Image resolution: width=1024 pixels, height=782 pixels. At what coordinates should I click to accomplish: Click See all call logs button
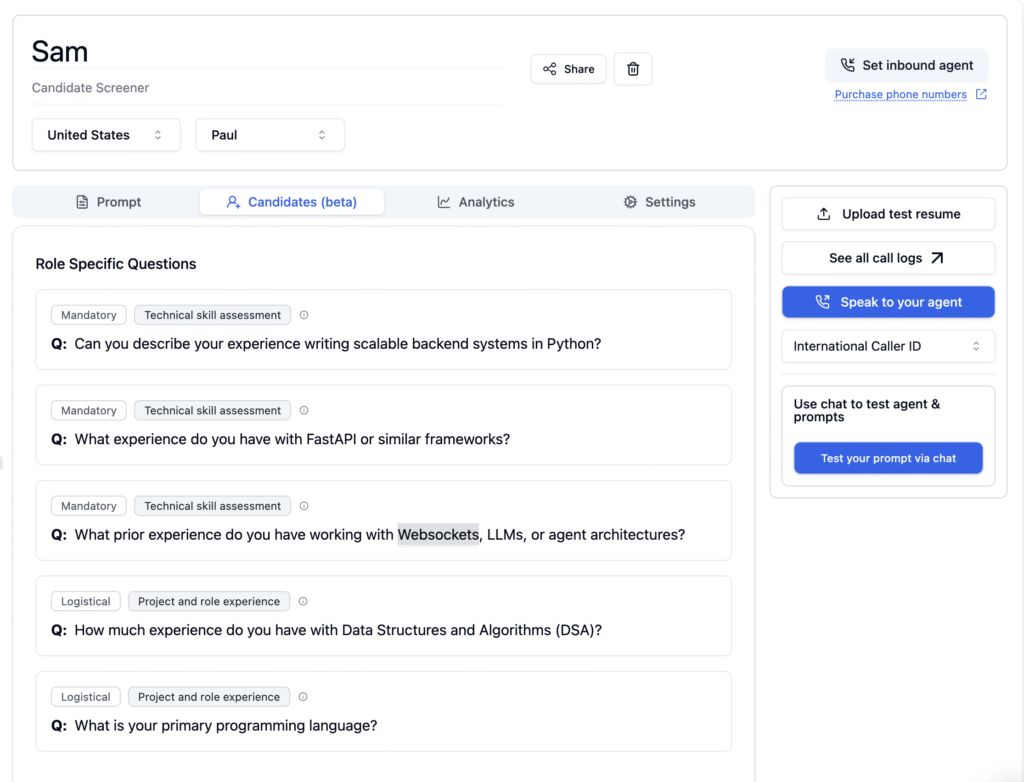click(x=888, y=258)
